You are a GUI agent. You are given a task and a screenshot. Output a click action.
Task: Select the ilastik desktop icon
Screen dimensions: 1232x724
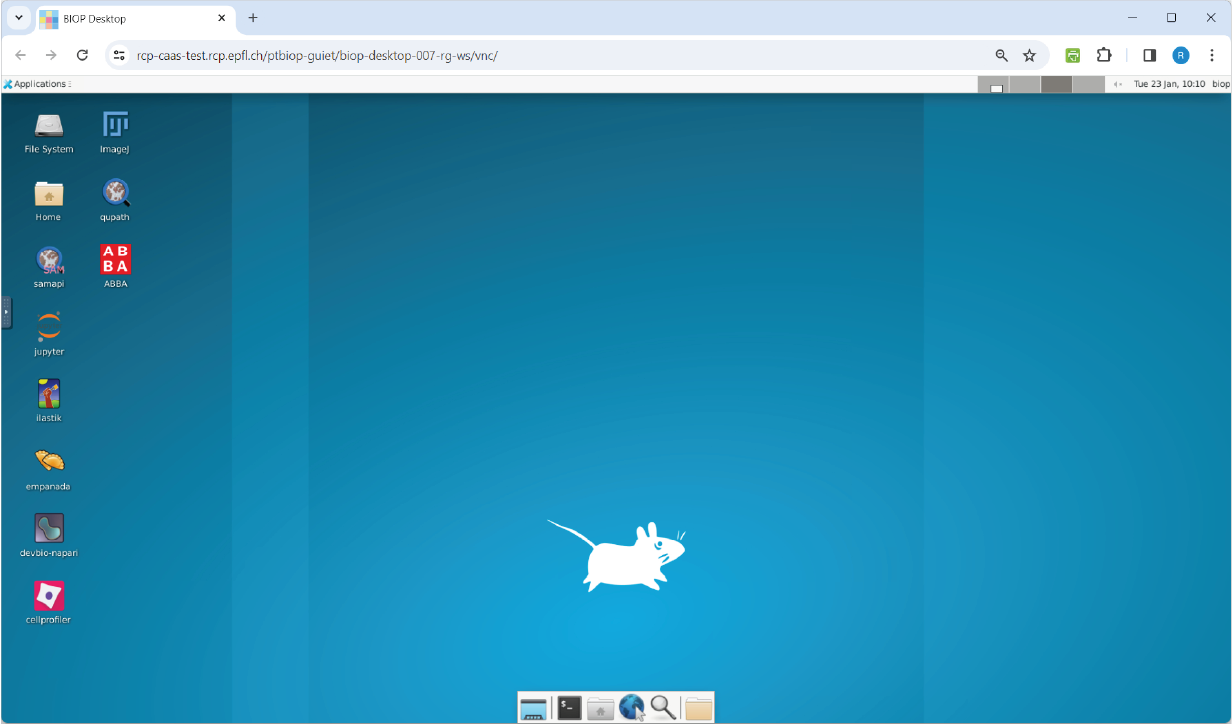click(49, 394)
